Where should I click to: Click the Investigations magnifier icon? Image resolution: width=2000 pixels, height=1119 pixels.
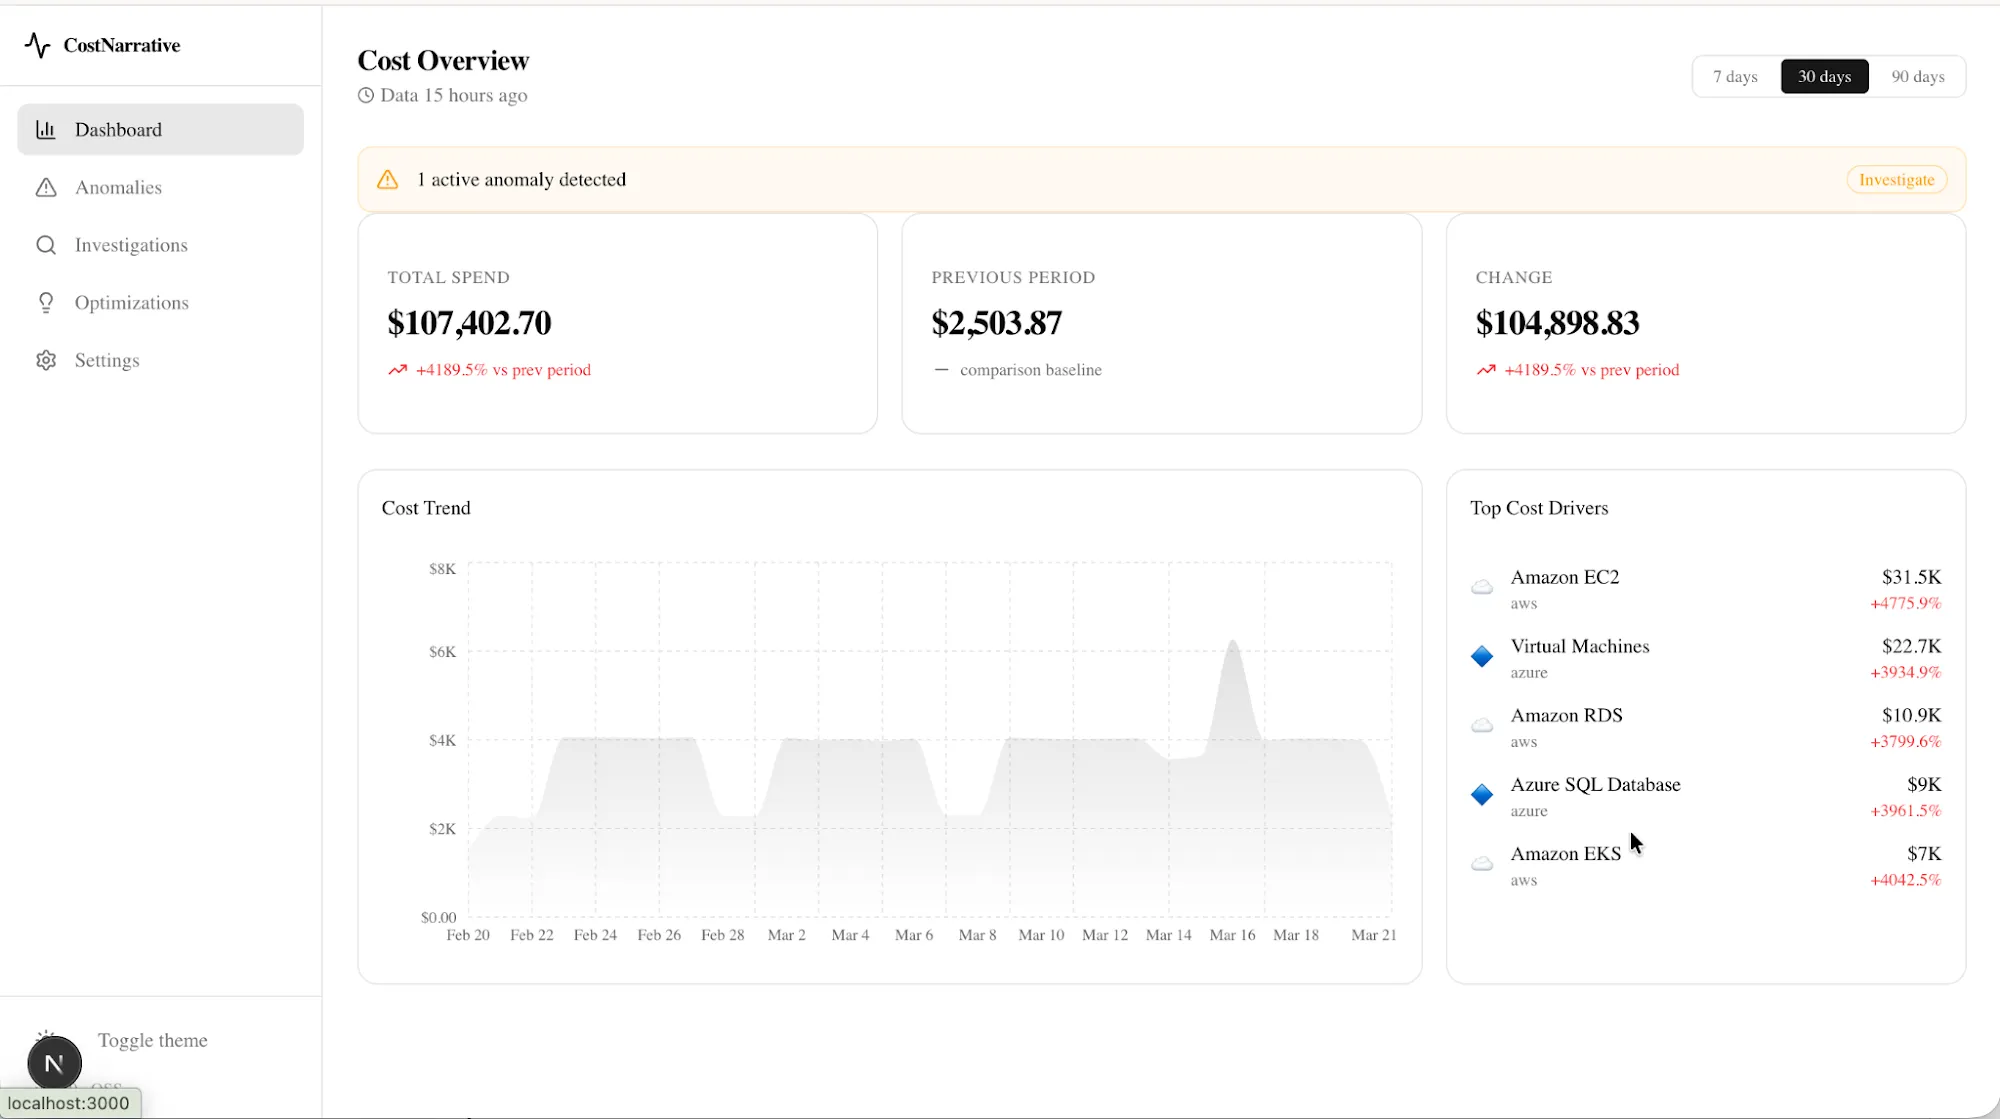pyautogui.click(x=46, y=245)
